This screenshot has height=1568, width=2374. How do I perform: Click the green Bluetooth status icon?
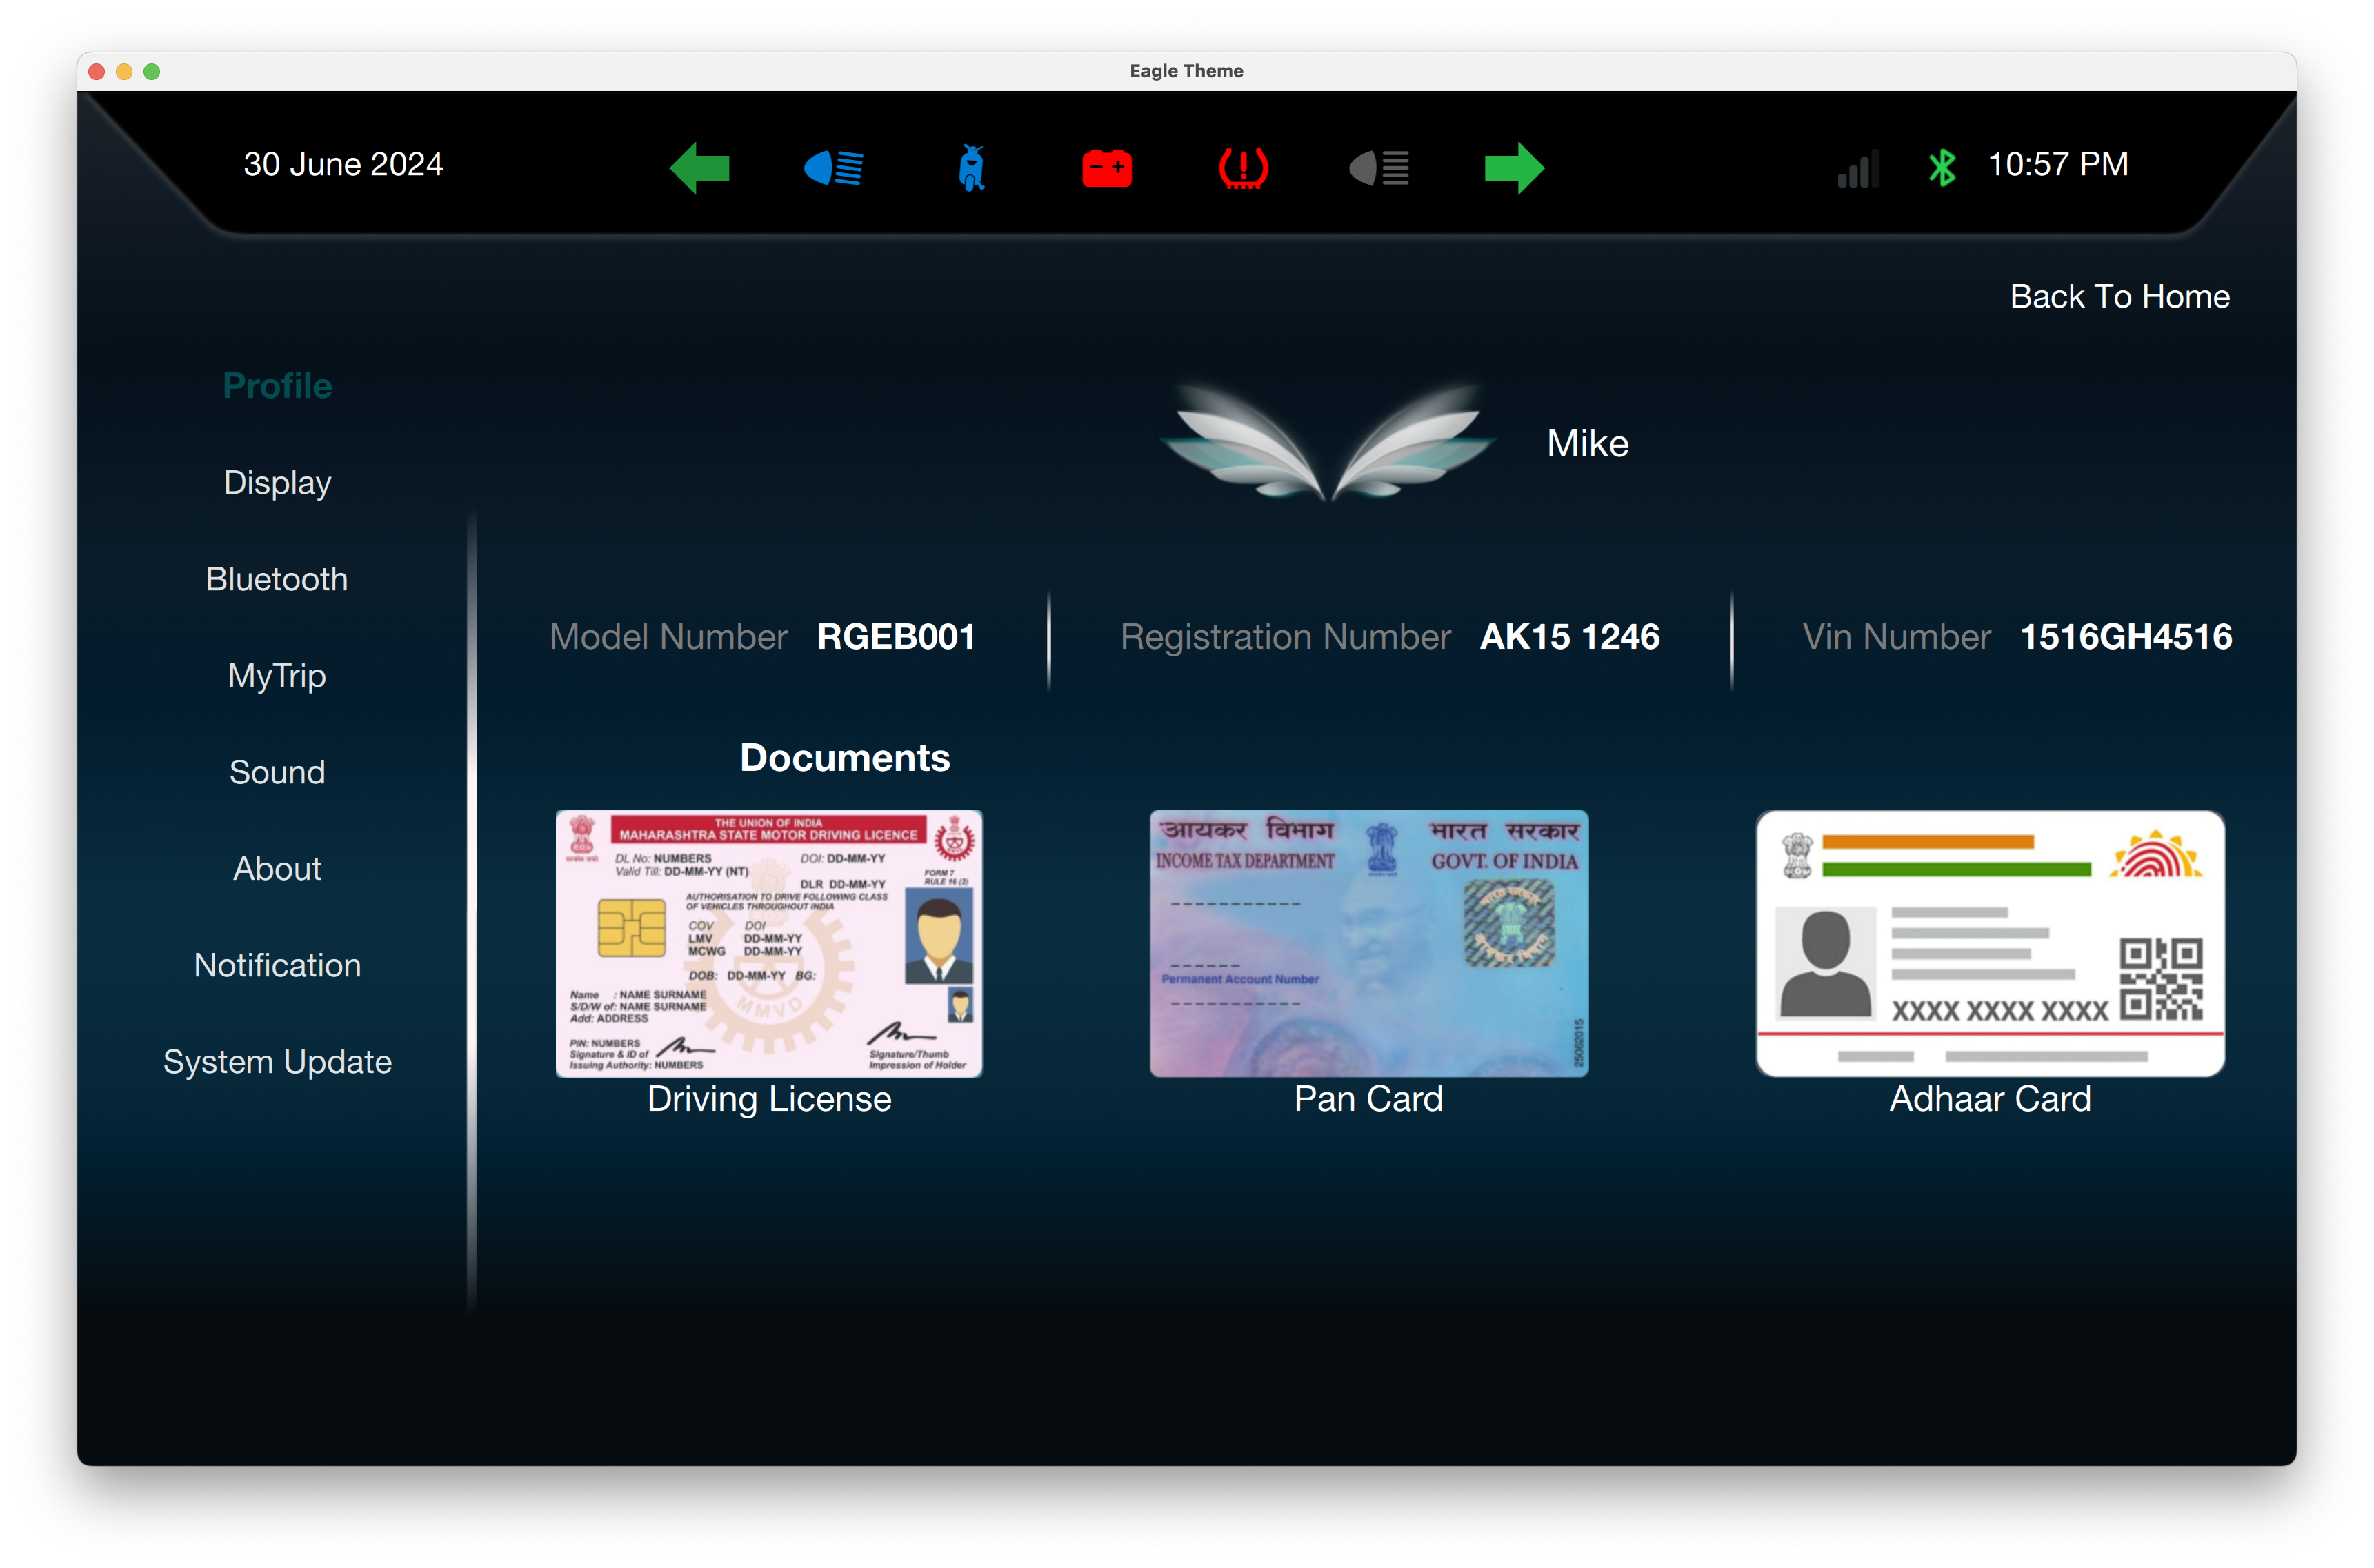coord(1942,167)
